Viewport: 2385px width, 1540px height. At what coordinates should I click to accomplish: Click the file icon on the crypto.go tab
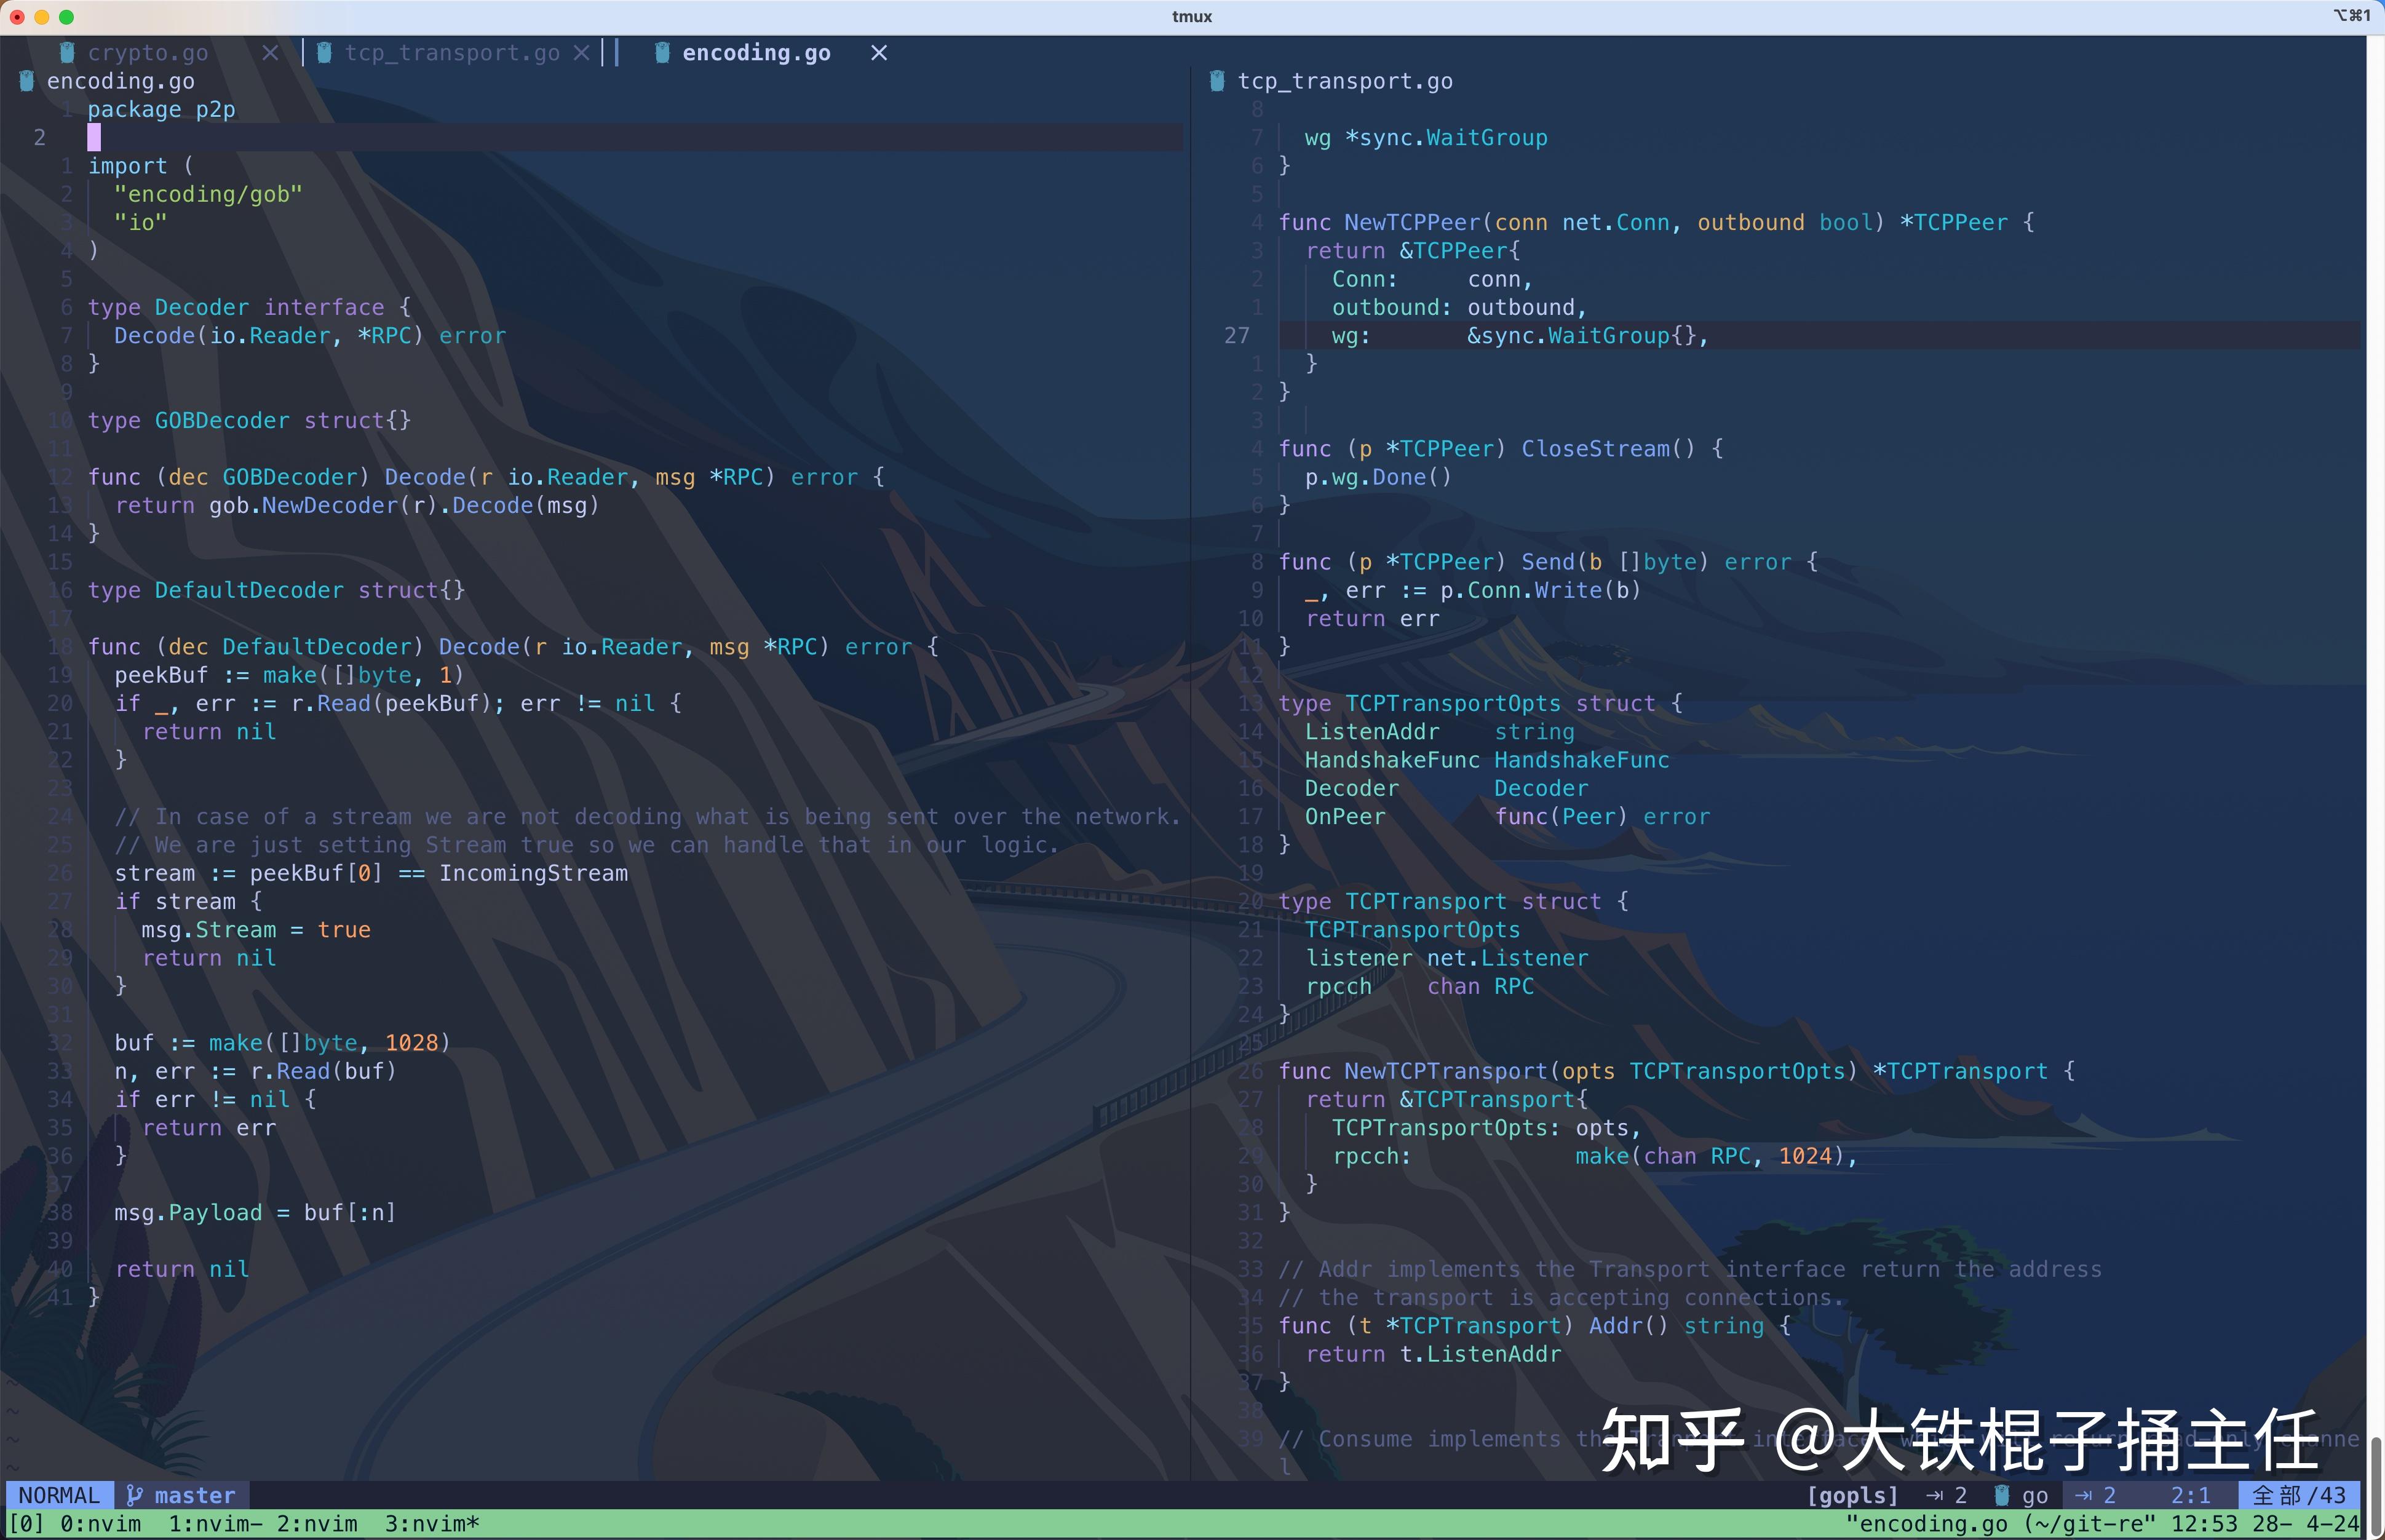67,52
